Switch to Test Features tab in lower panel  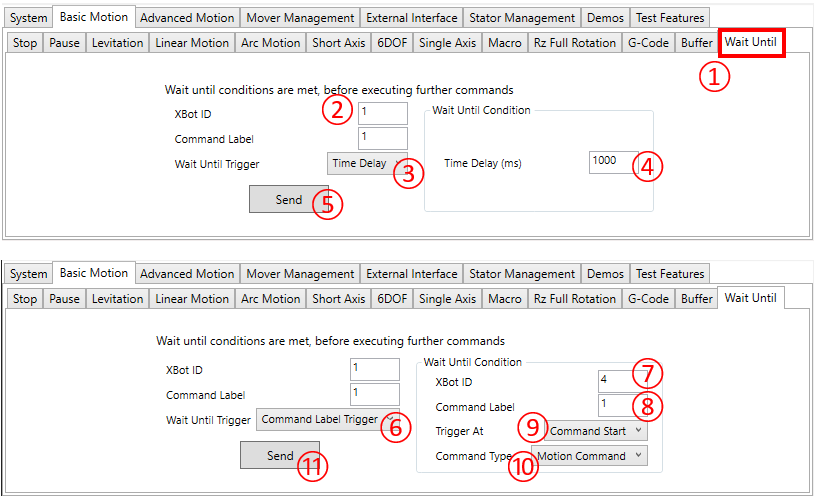[669, 273]
